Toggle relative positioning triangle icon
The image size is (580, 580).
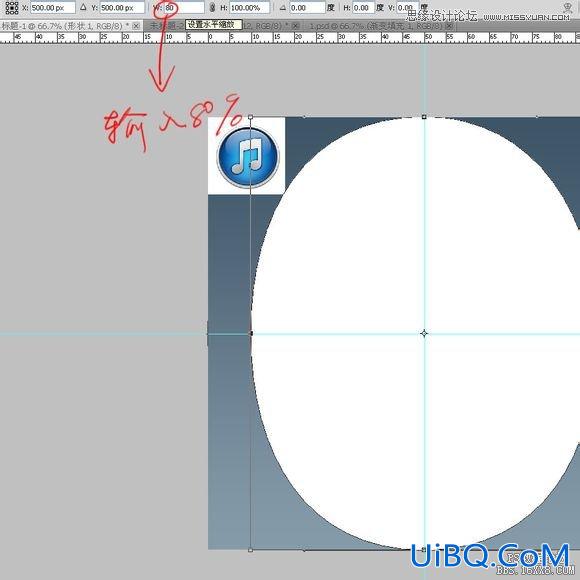(83, 7)
